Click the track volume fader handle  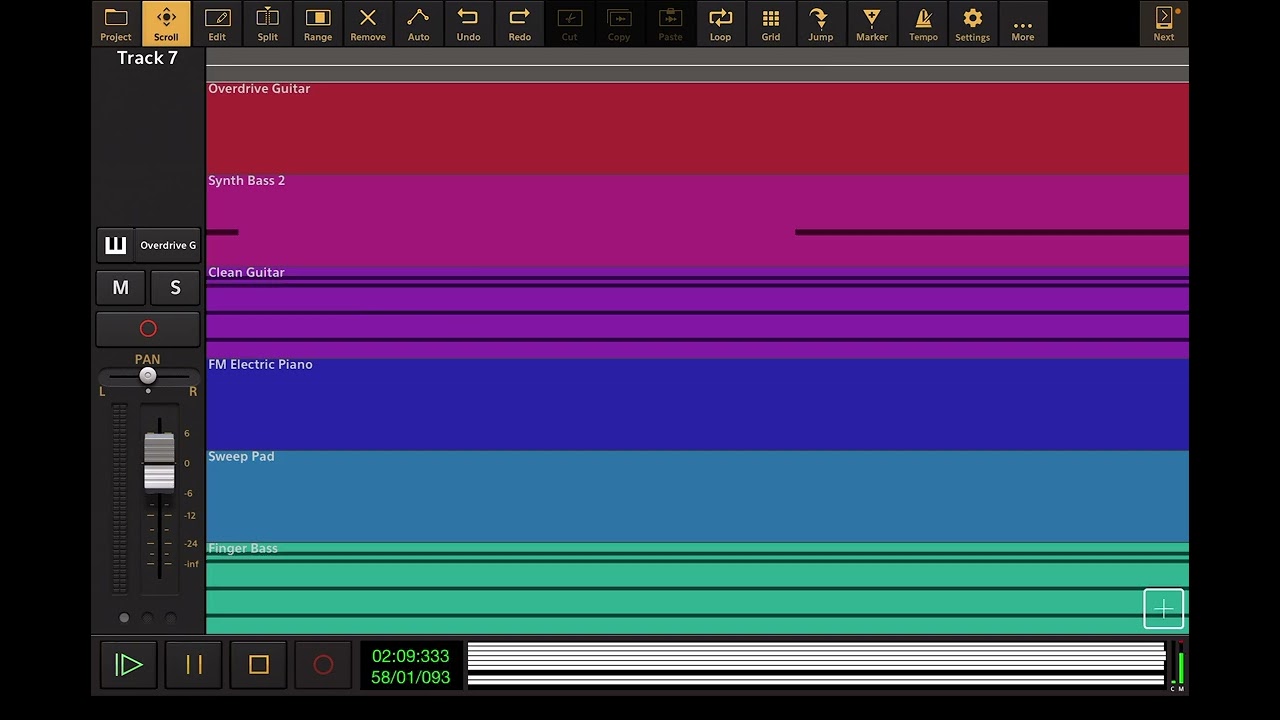(159, 462)
